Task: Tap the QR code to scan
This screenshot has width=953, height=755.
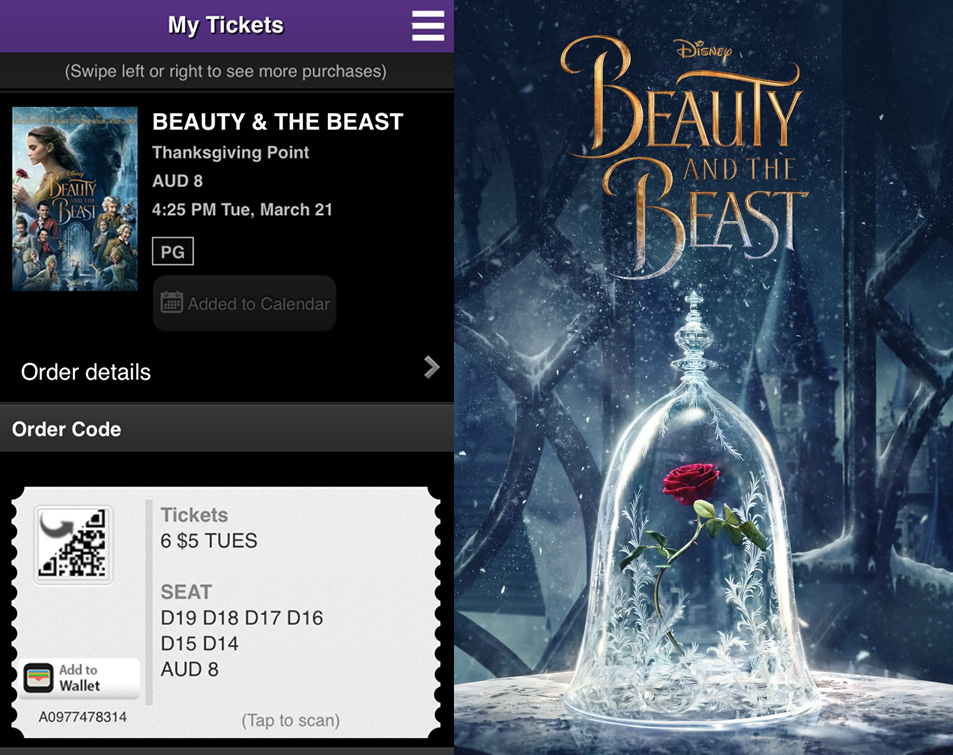Action: tap(73, 545)
